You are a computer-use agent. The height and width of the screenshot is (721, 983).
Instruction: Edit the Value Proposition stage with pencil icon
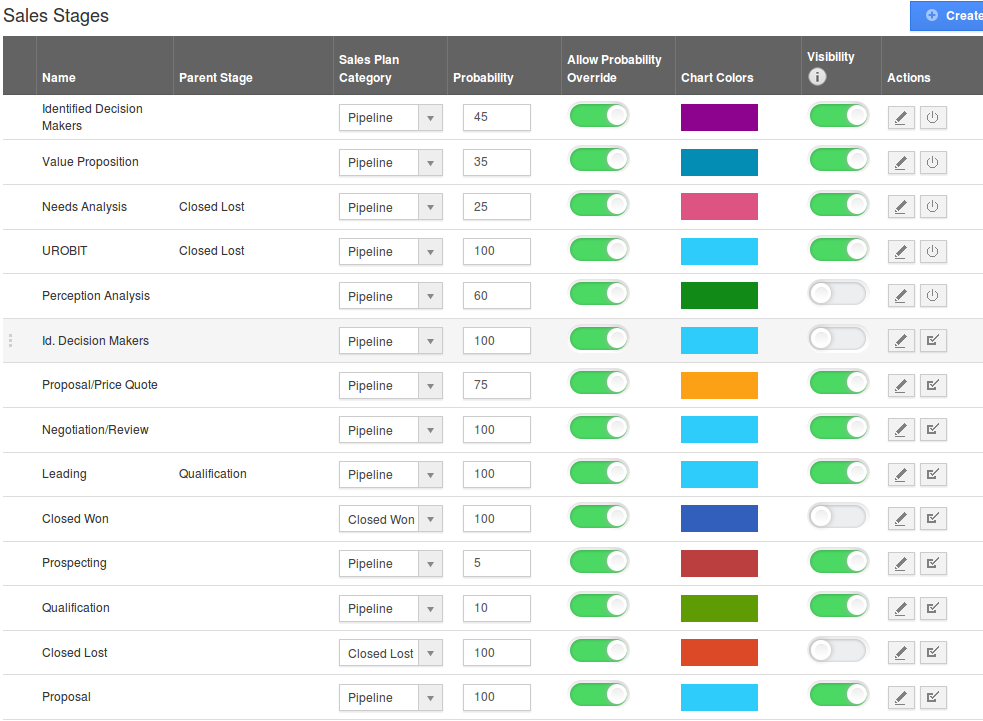pos(901,162)
